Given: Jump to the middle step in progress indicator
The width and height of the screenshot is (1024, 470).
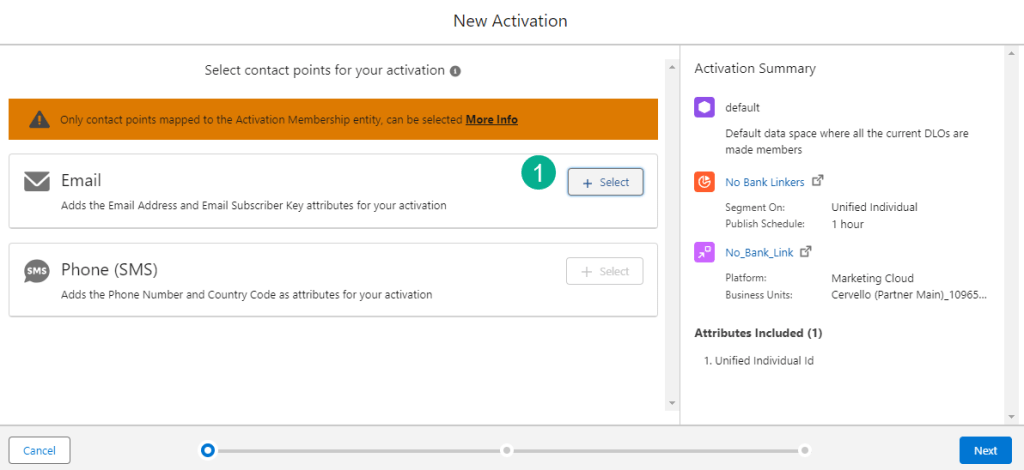Looking at the screenshot, I should pos(507,450).
